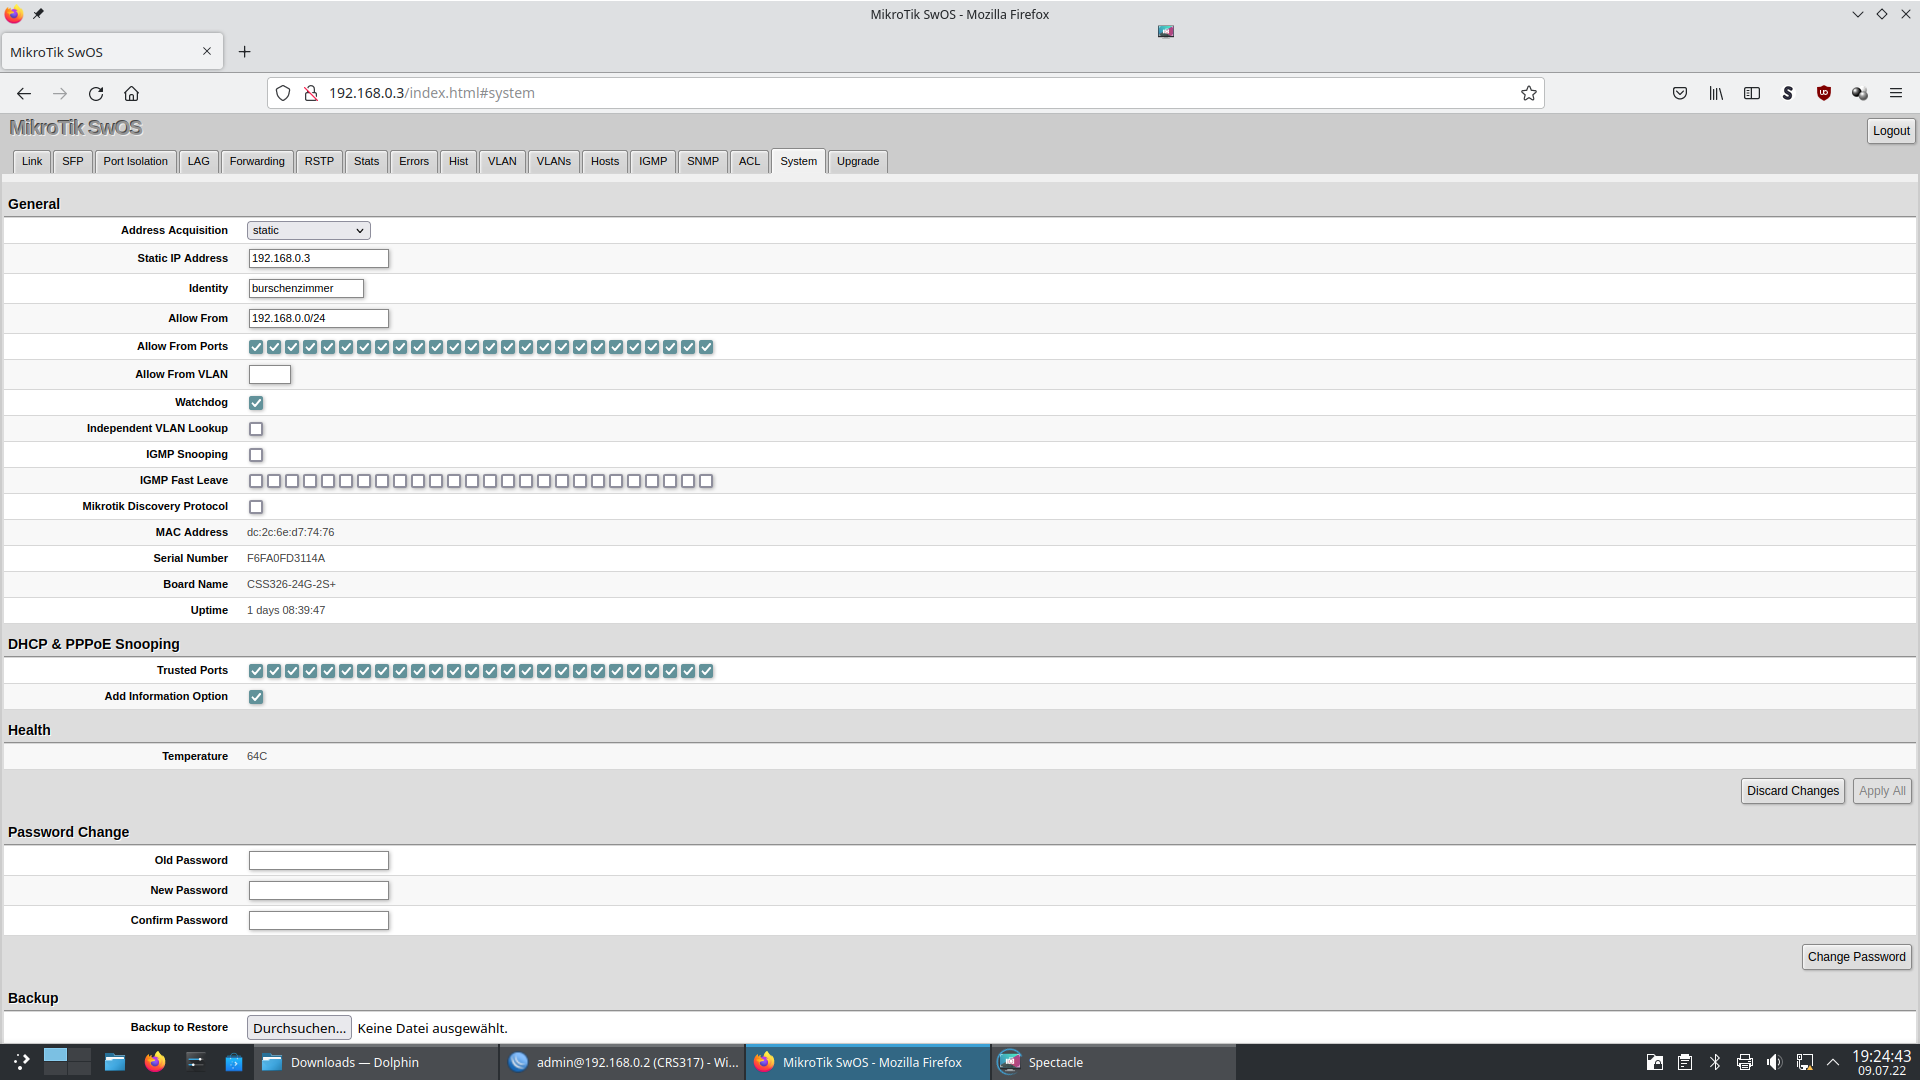Bookmark this page with star icon

tap(1528, 93)
